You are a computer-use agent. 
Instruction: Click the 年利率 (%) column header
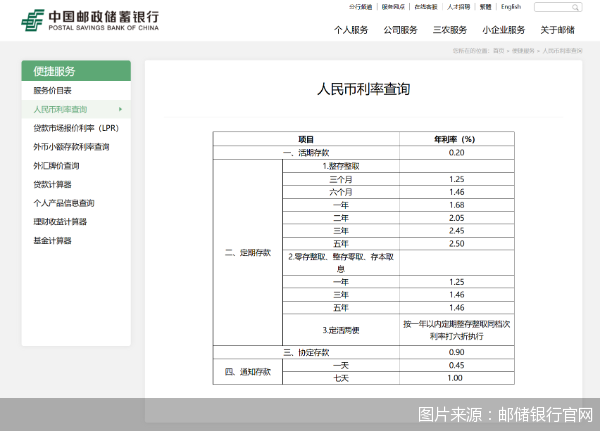point(455,139)
